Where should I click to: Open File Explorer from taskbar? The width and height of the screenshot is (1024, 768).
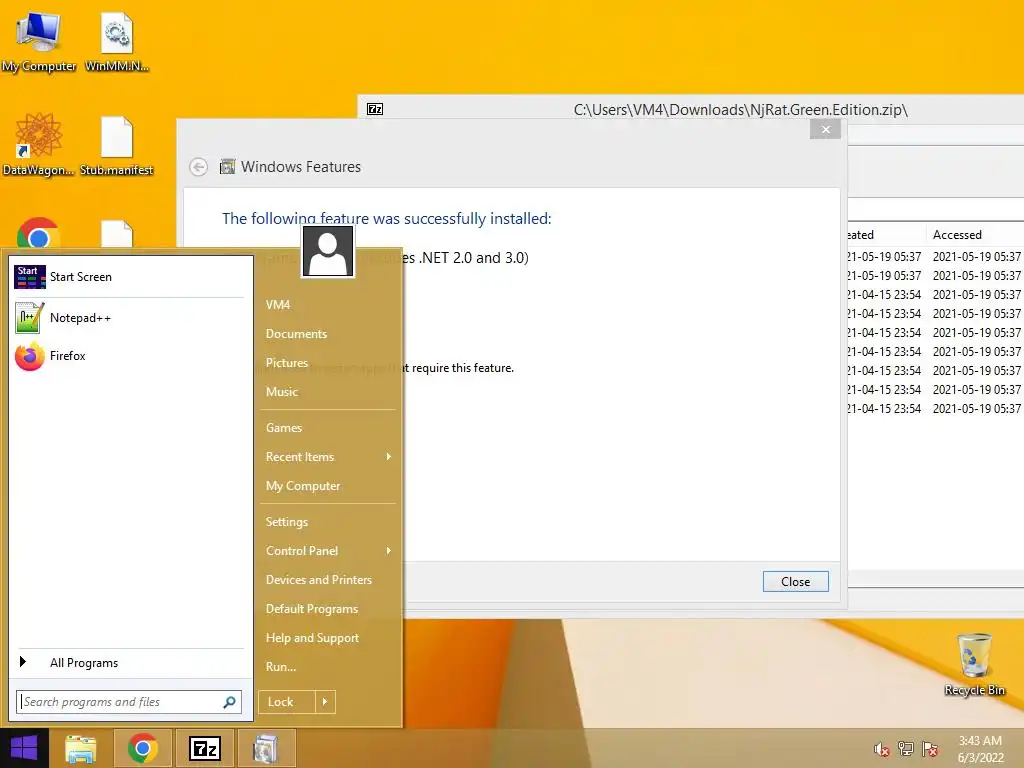coord(80,748)
